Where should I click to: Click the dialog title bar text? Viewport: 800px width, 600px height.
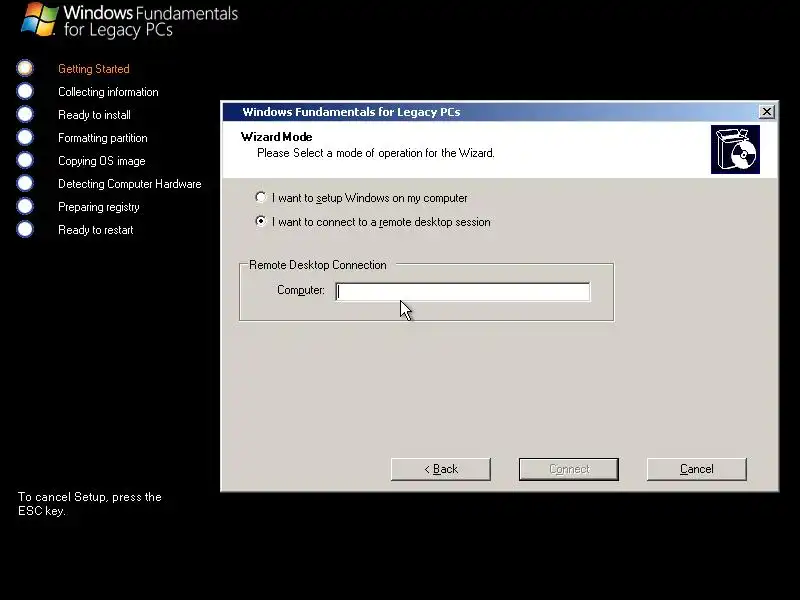click(x=351, y=112)
